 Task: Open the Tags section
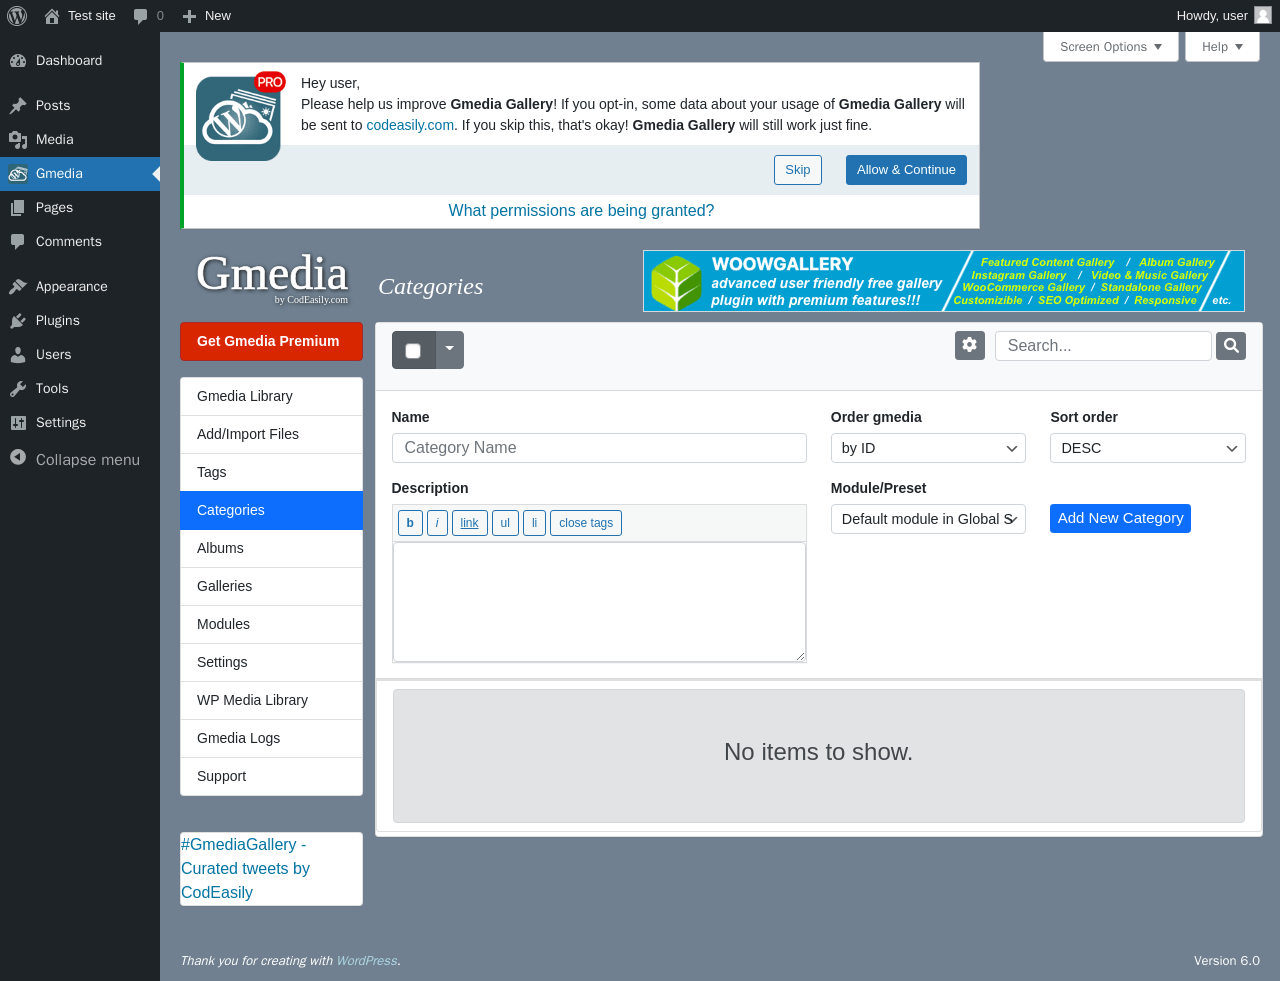pyautogui.click(x=271, y=472)
